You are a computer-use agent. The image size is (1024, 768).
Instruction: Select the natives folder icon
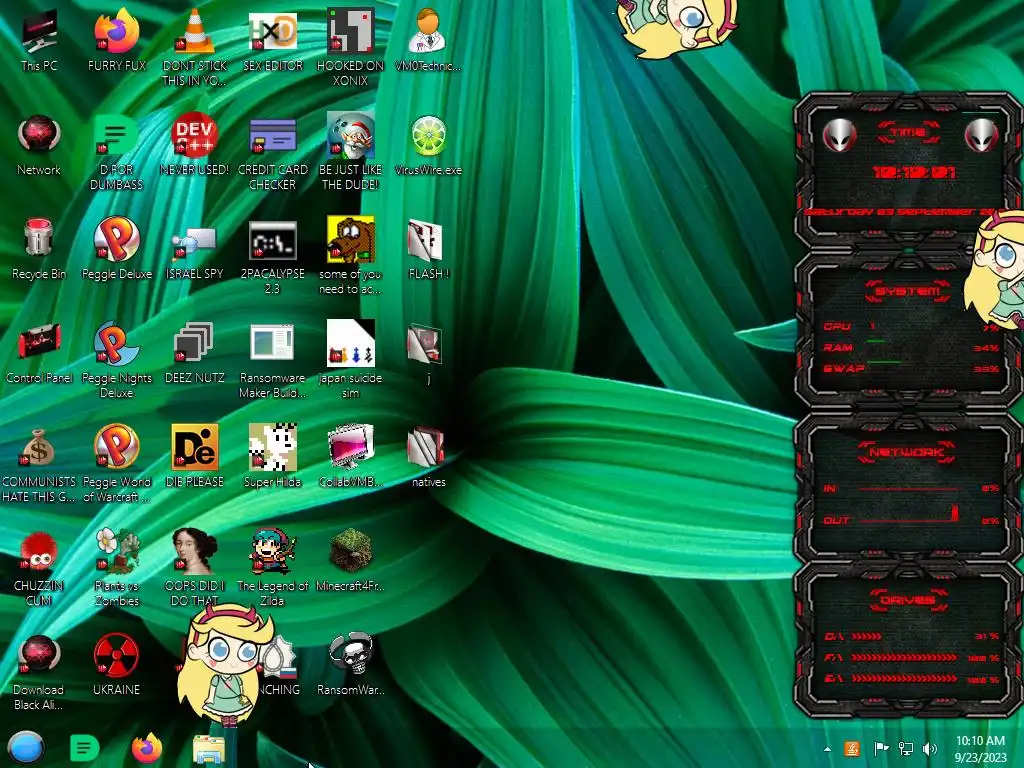pos(428,456)
